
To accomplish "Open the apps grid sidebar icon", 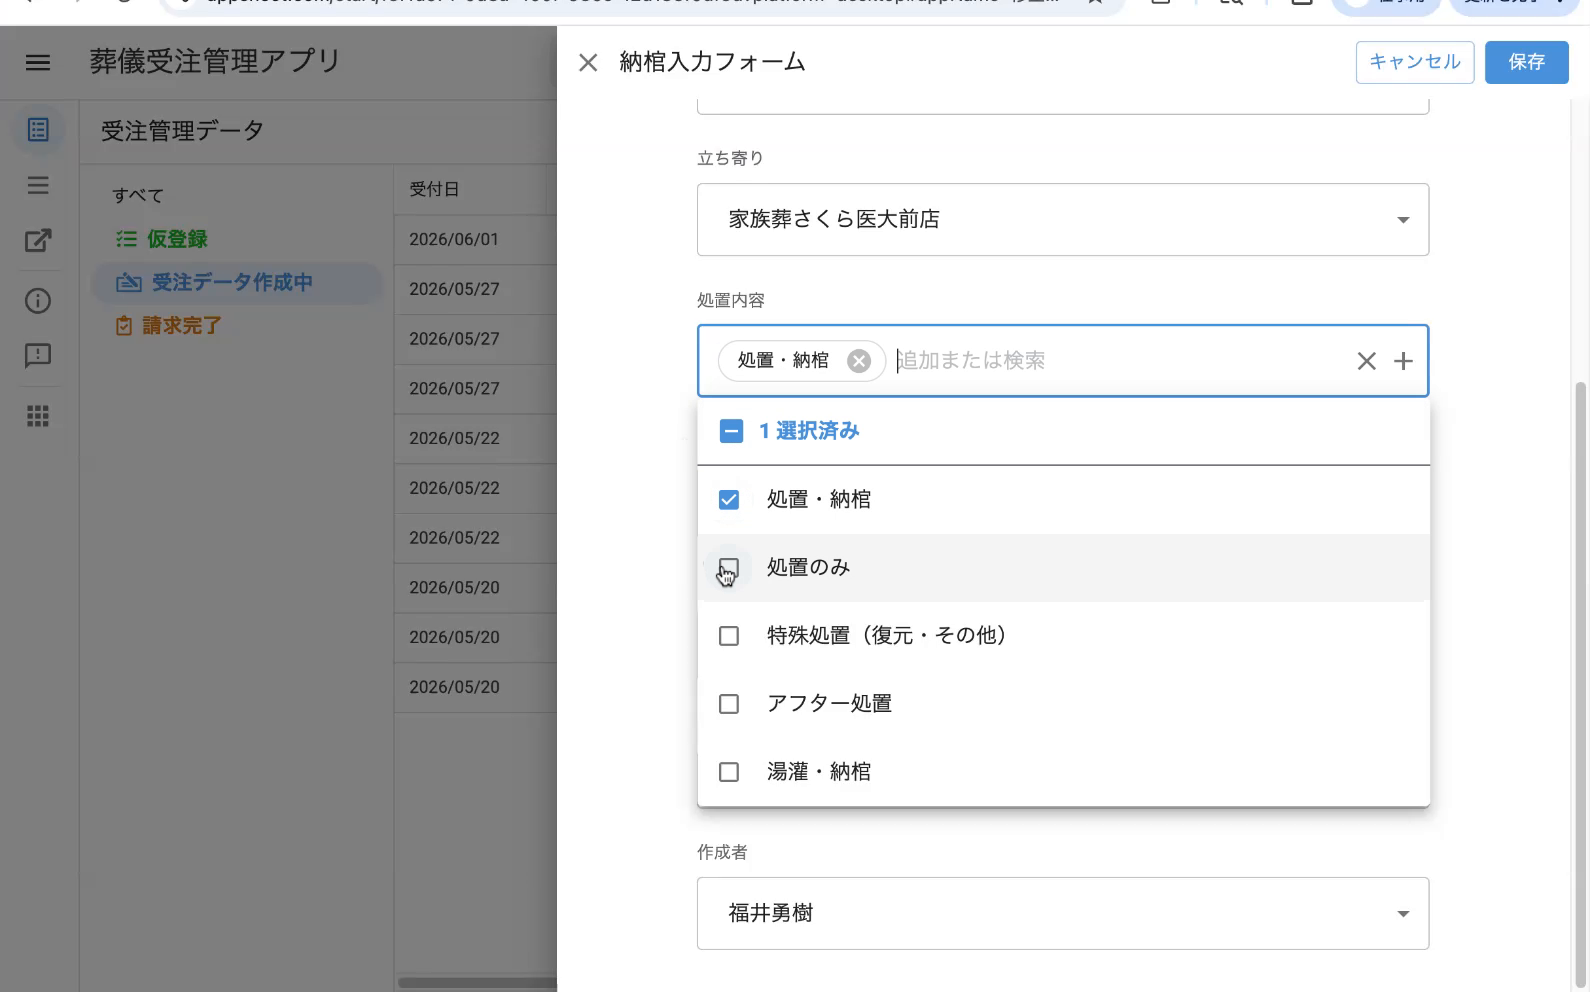I will point(38,416).
